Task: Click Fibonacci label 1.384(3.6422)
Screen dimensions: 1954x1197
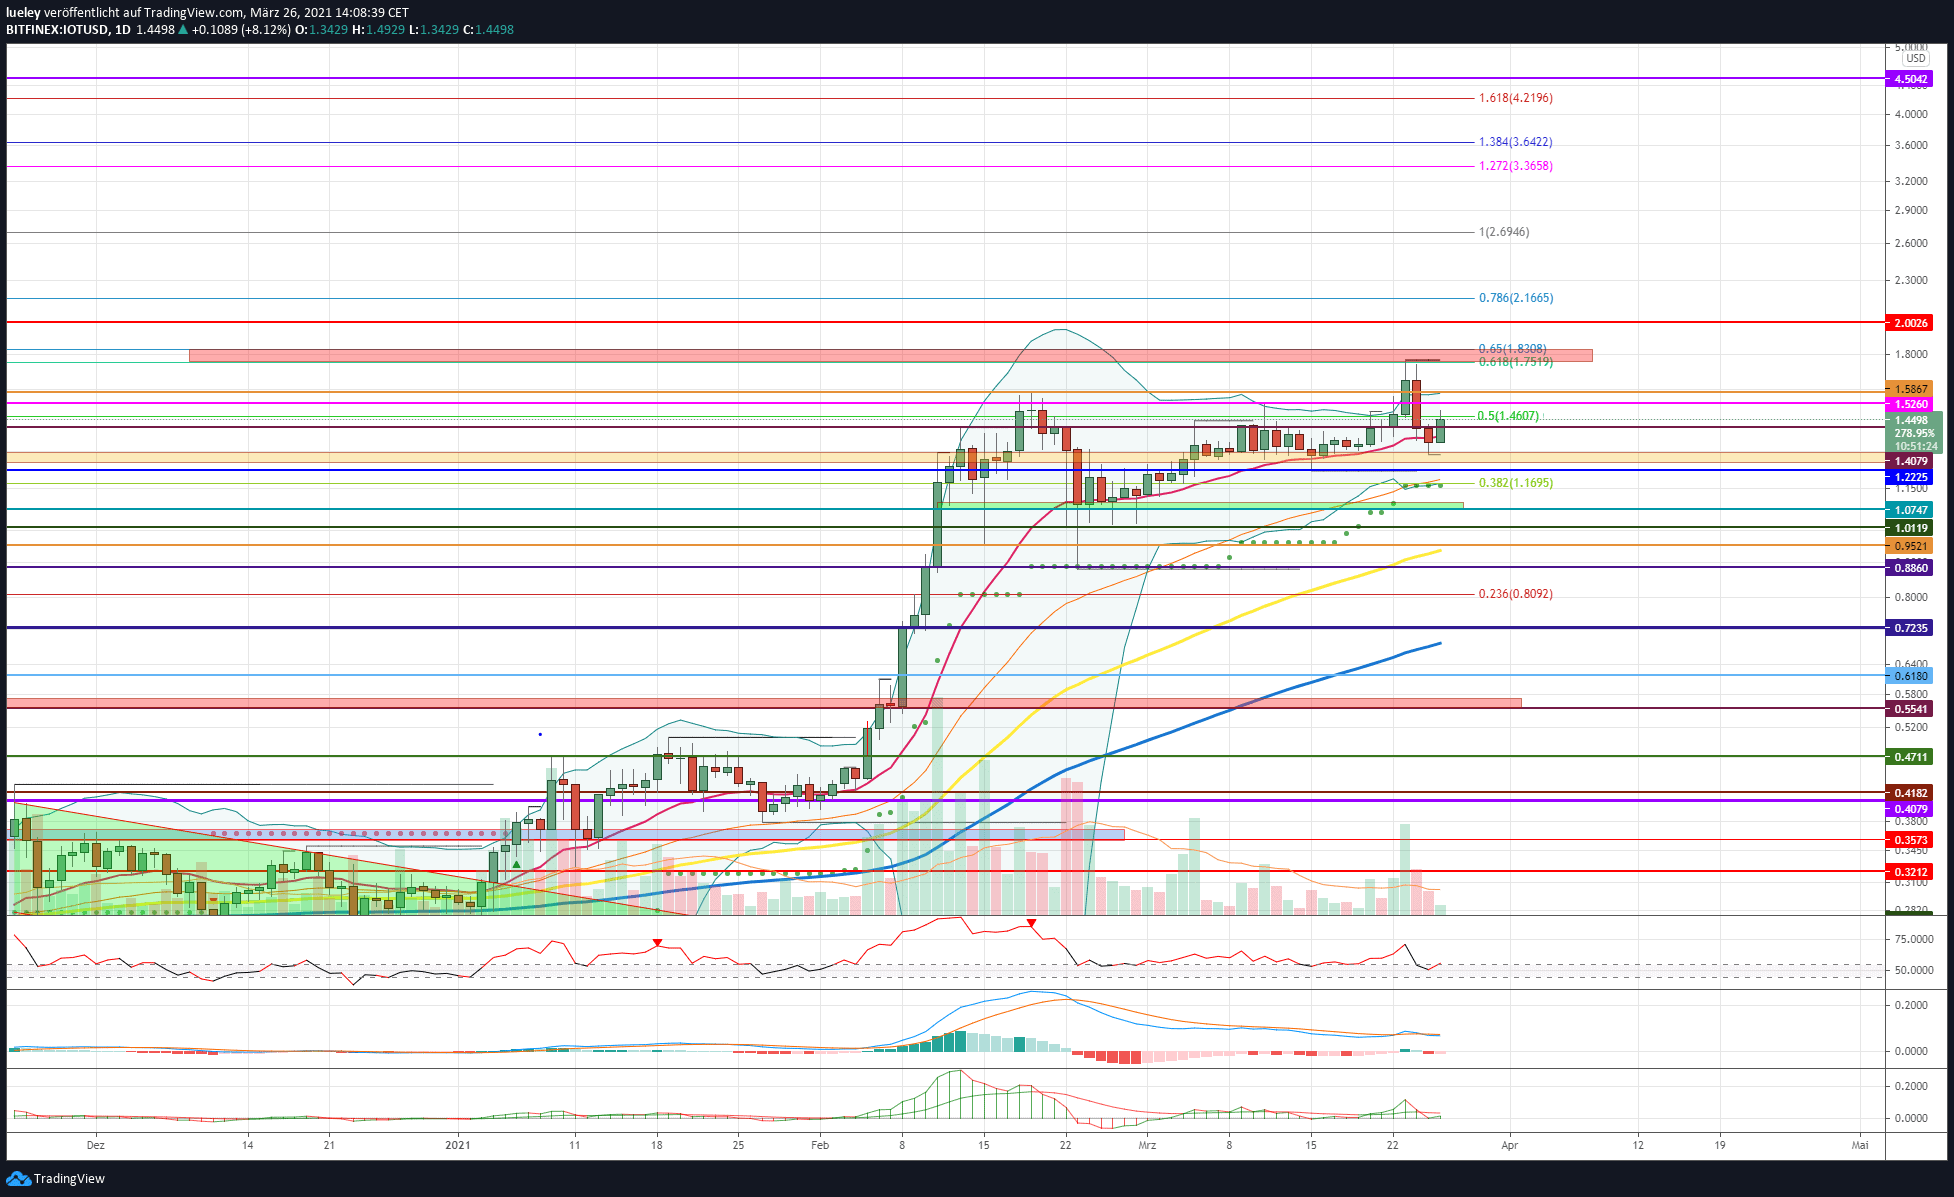Action: click(x=1515, y=142)
